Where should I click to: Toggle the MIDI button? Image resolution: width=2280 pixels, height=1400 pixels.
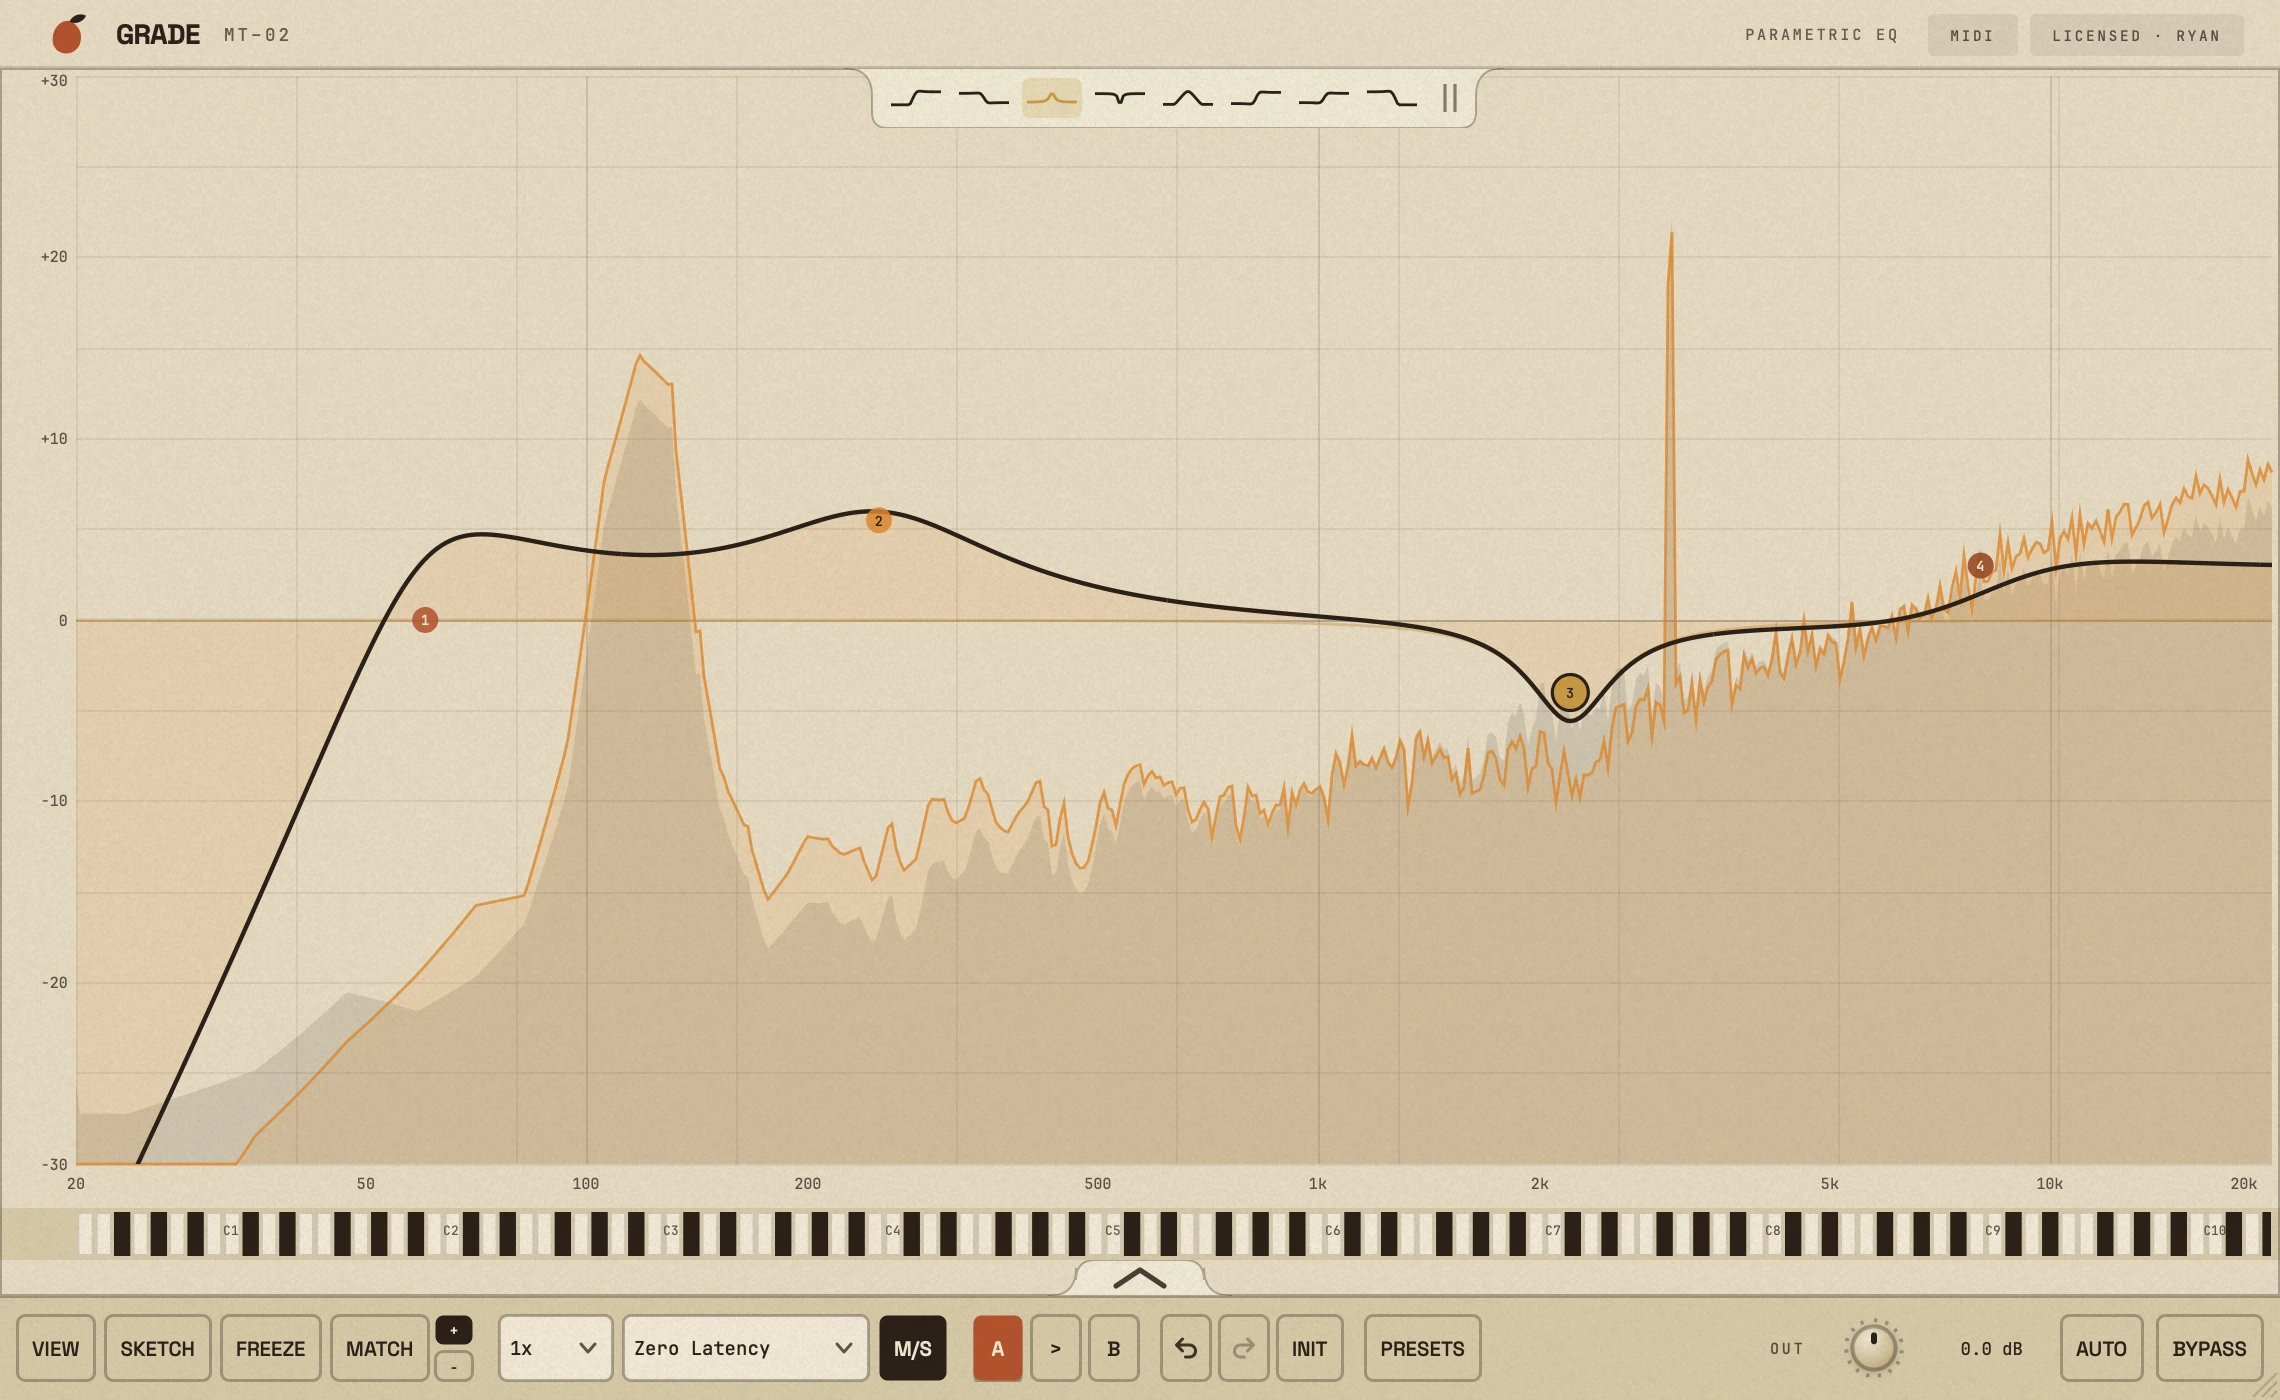click(1972, 35)
